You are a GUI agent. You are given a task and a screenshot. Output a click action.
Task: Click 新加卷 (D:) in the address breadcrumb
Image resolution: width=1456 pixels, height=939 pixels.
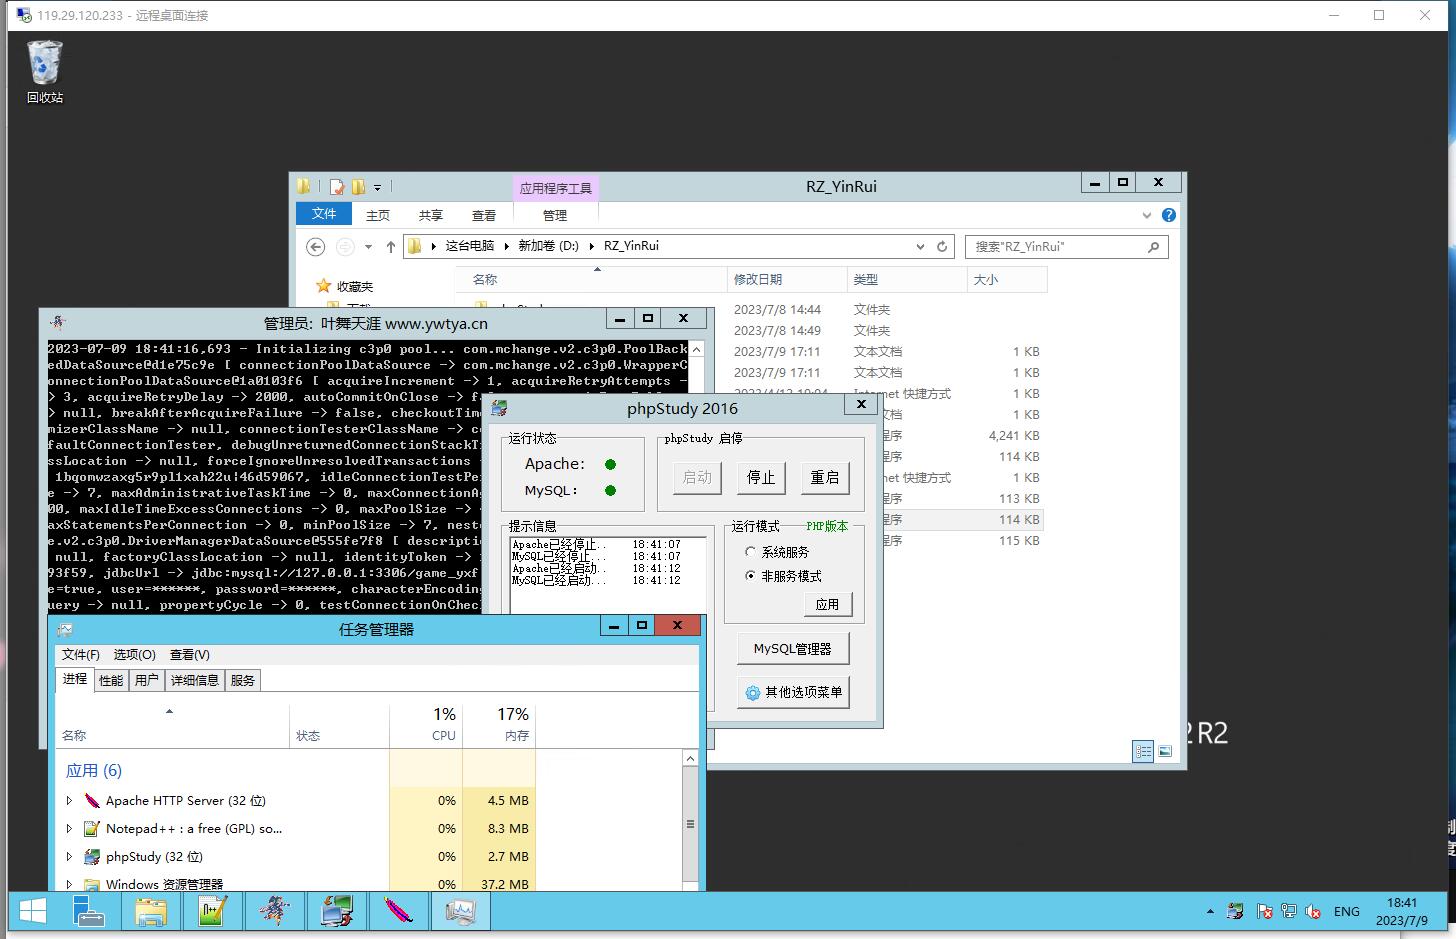(548, 246)
